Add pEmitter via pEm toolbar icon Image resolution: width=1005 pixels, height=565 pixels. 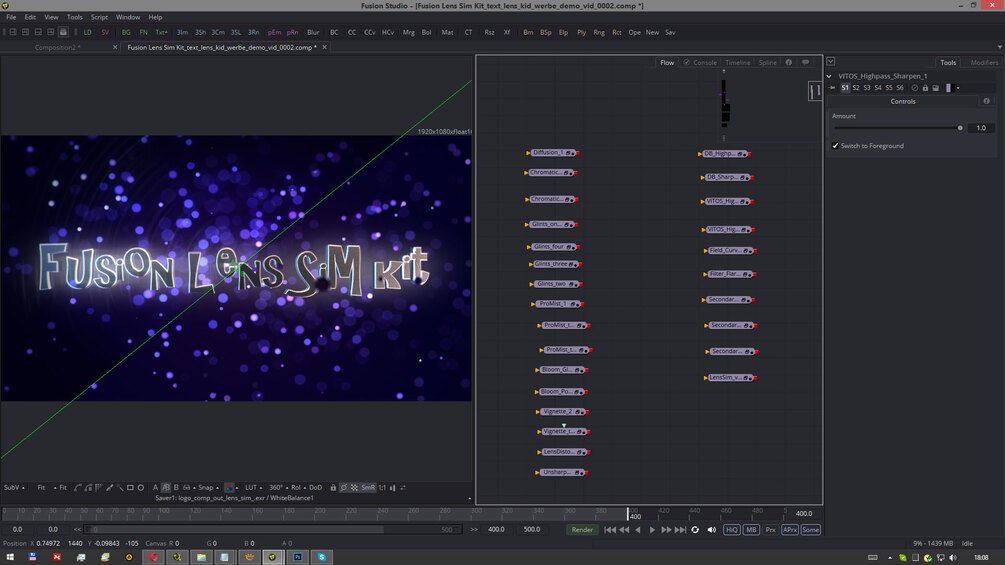[274, 32]
